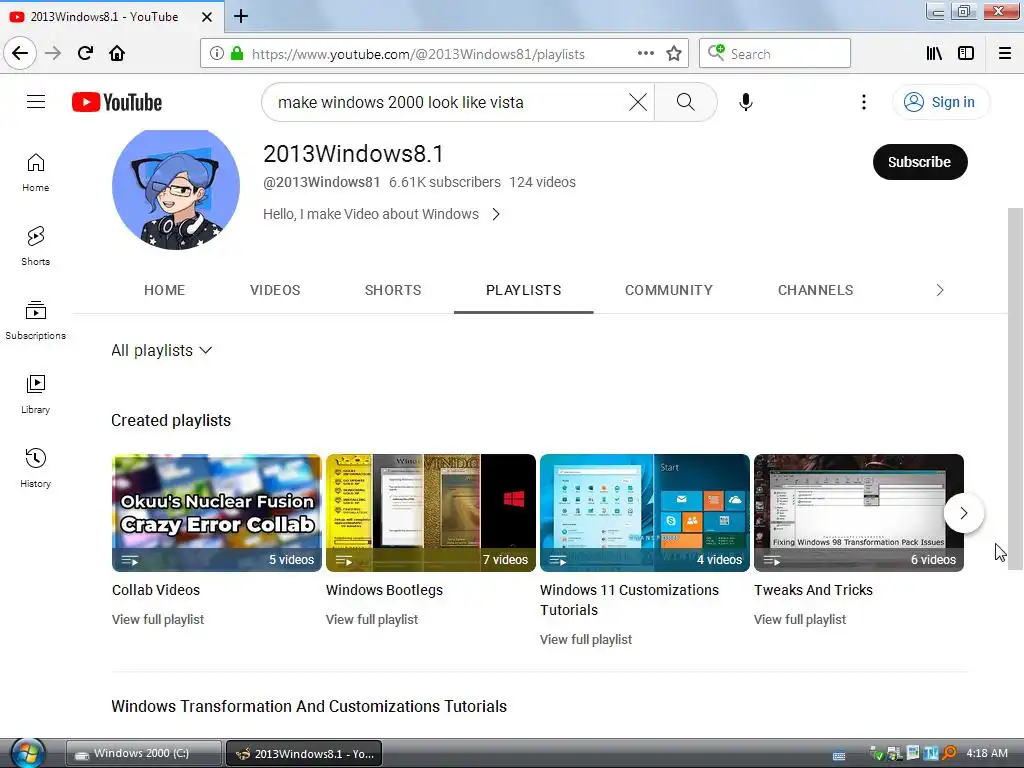Click the @2013Windows81 channel handle
Screen dimensions: 1024x768
(x=321, y=182)
